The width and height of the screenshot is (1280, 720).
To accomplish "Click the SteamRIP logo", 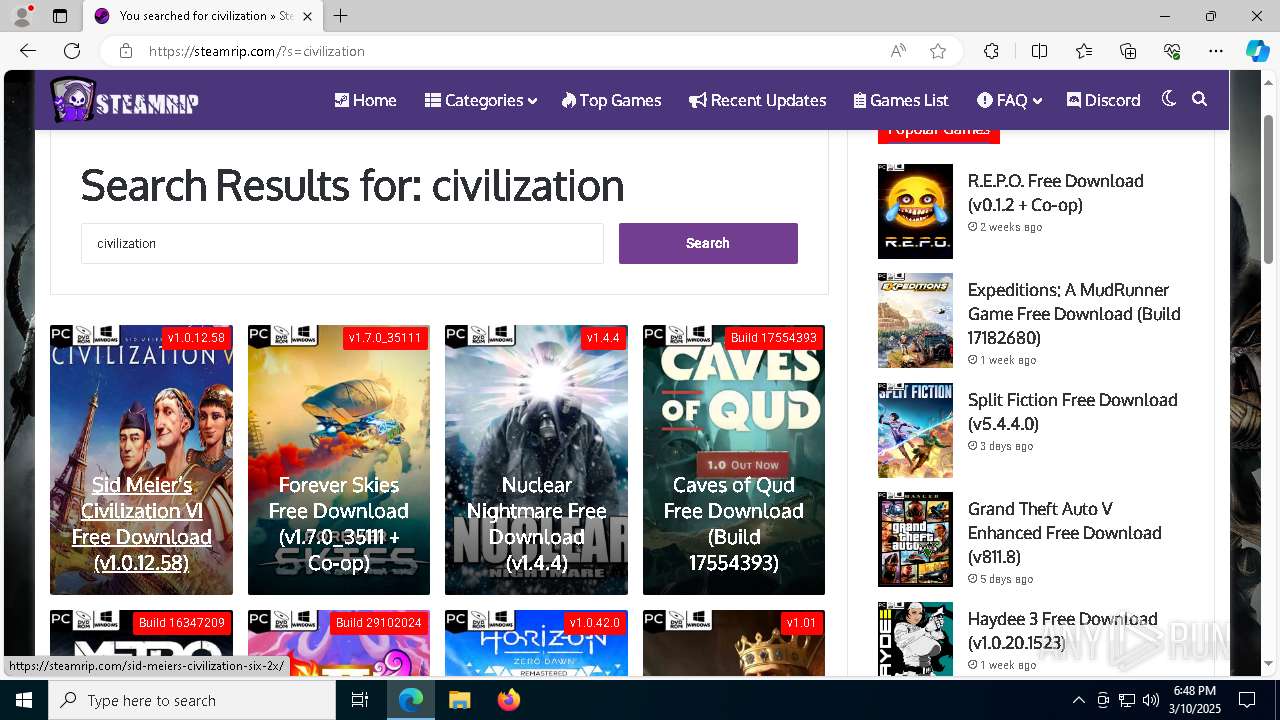I will [x=125, y=100].
